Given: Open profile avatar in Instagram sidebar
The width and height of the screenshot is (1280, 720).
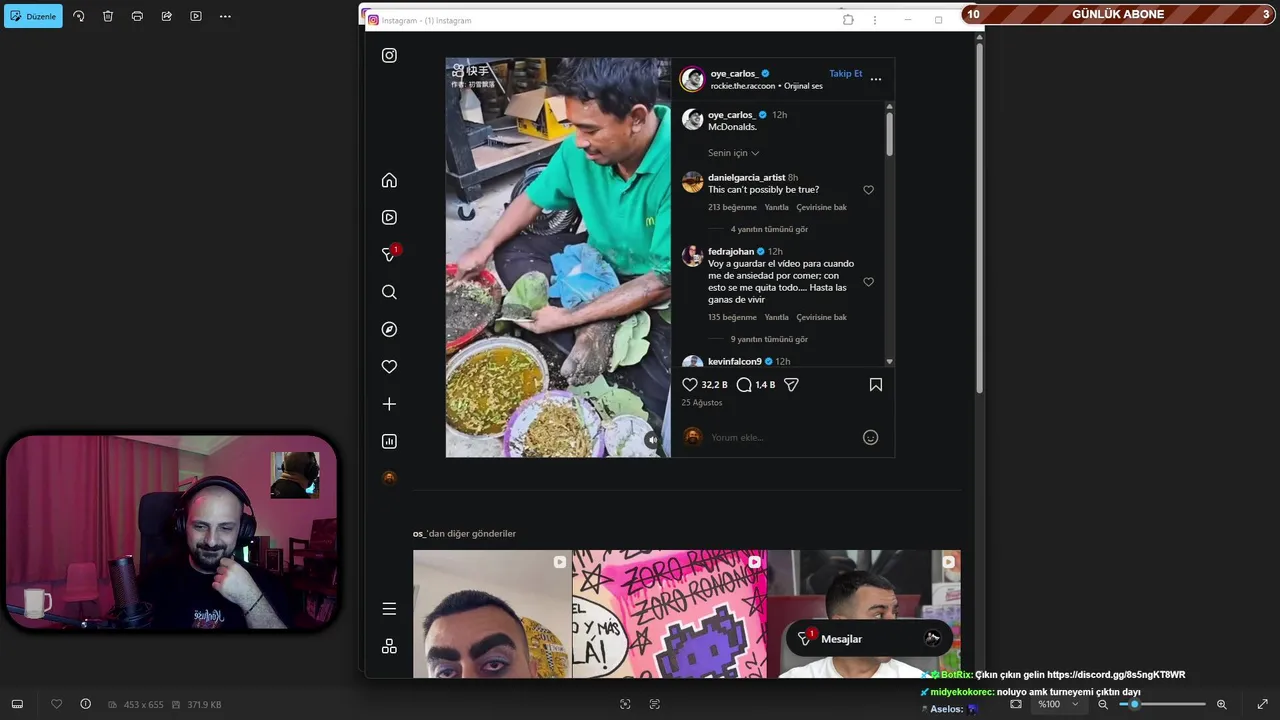Looking at the screenshot, I should [x=389, y=478].
